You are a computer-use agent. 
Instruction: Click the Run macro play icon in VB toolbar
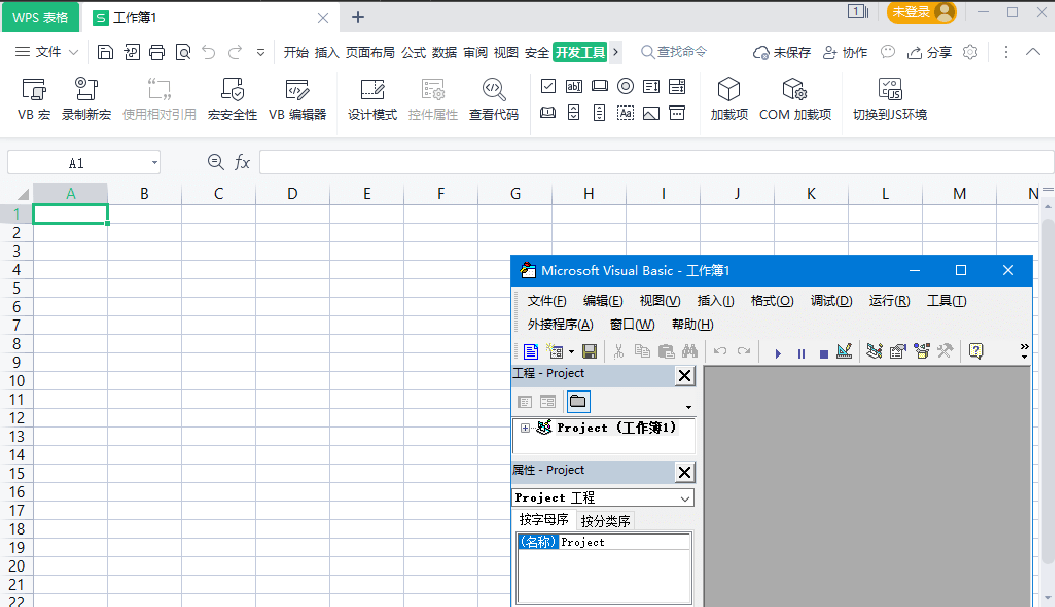(778, 353)
